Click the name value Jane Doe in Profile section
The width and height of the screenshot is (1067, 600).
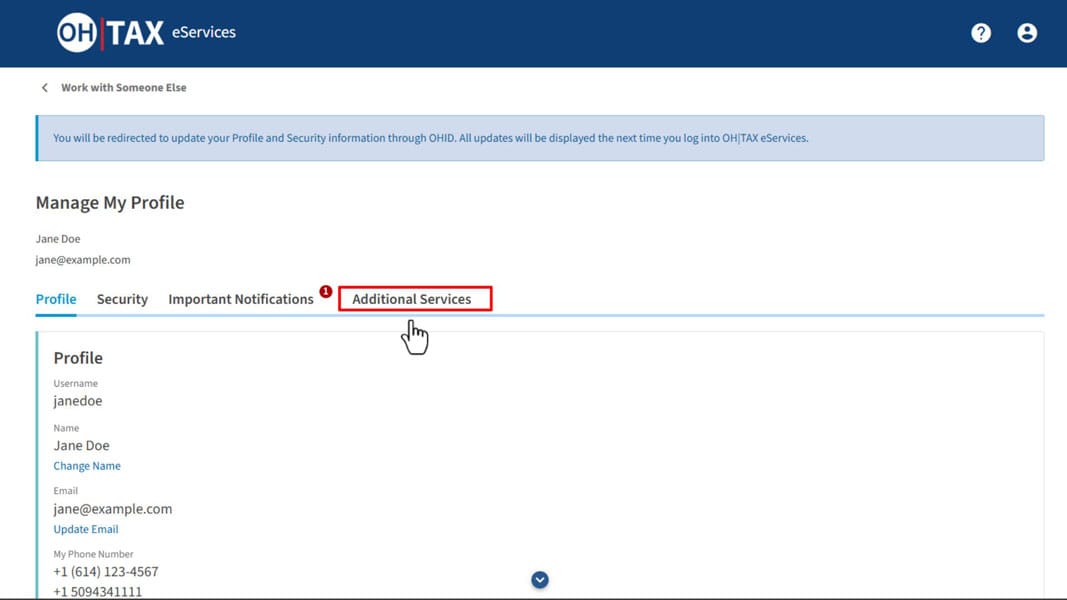pyautogui.click(x=82, y=446)
